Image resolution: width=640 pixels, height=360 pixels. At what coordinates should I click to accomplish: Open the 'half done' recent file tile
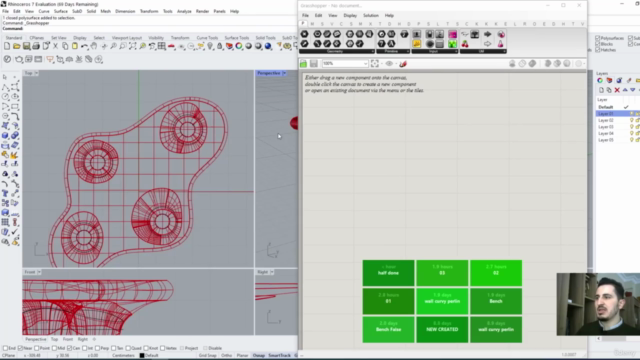click(388, 273)
